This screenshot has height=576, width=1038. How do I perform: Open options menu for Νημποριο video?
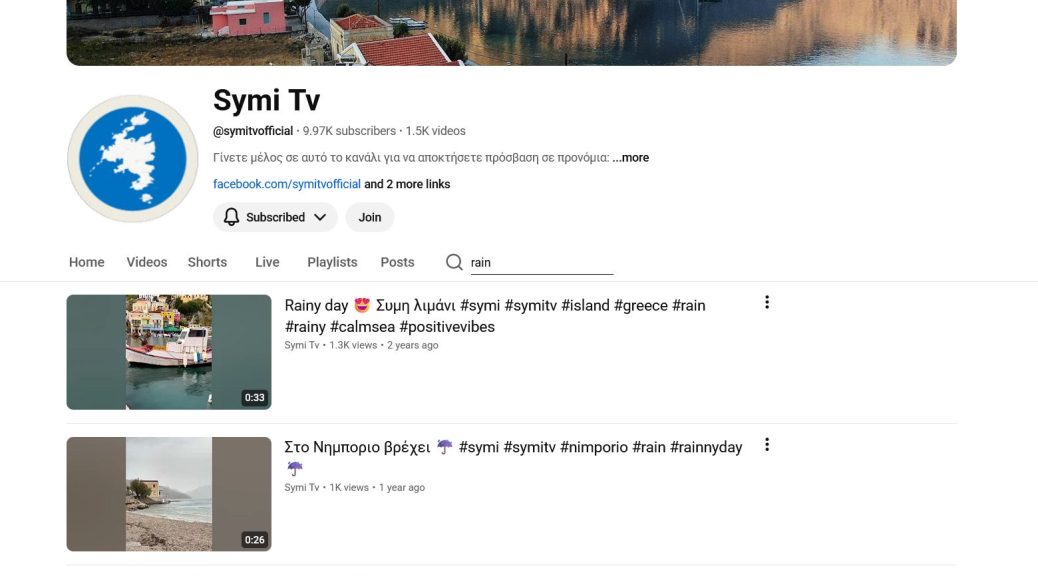point(767,445)
